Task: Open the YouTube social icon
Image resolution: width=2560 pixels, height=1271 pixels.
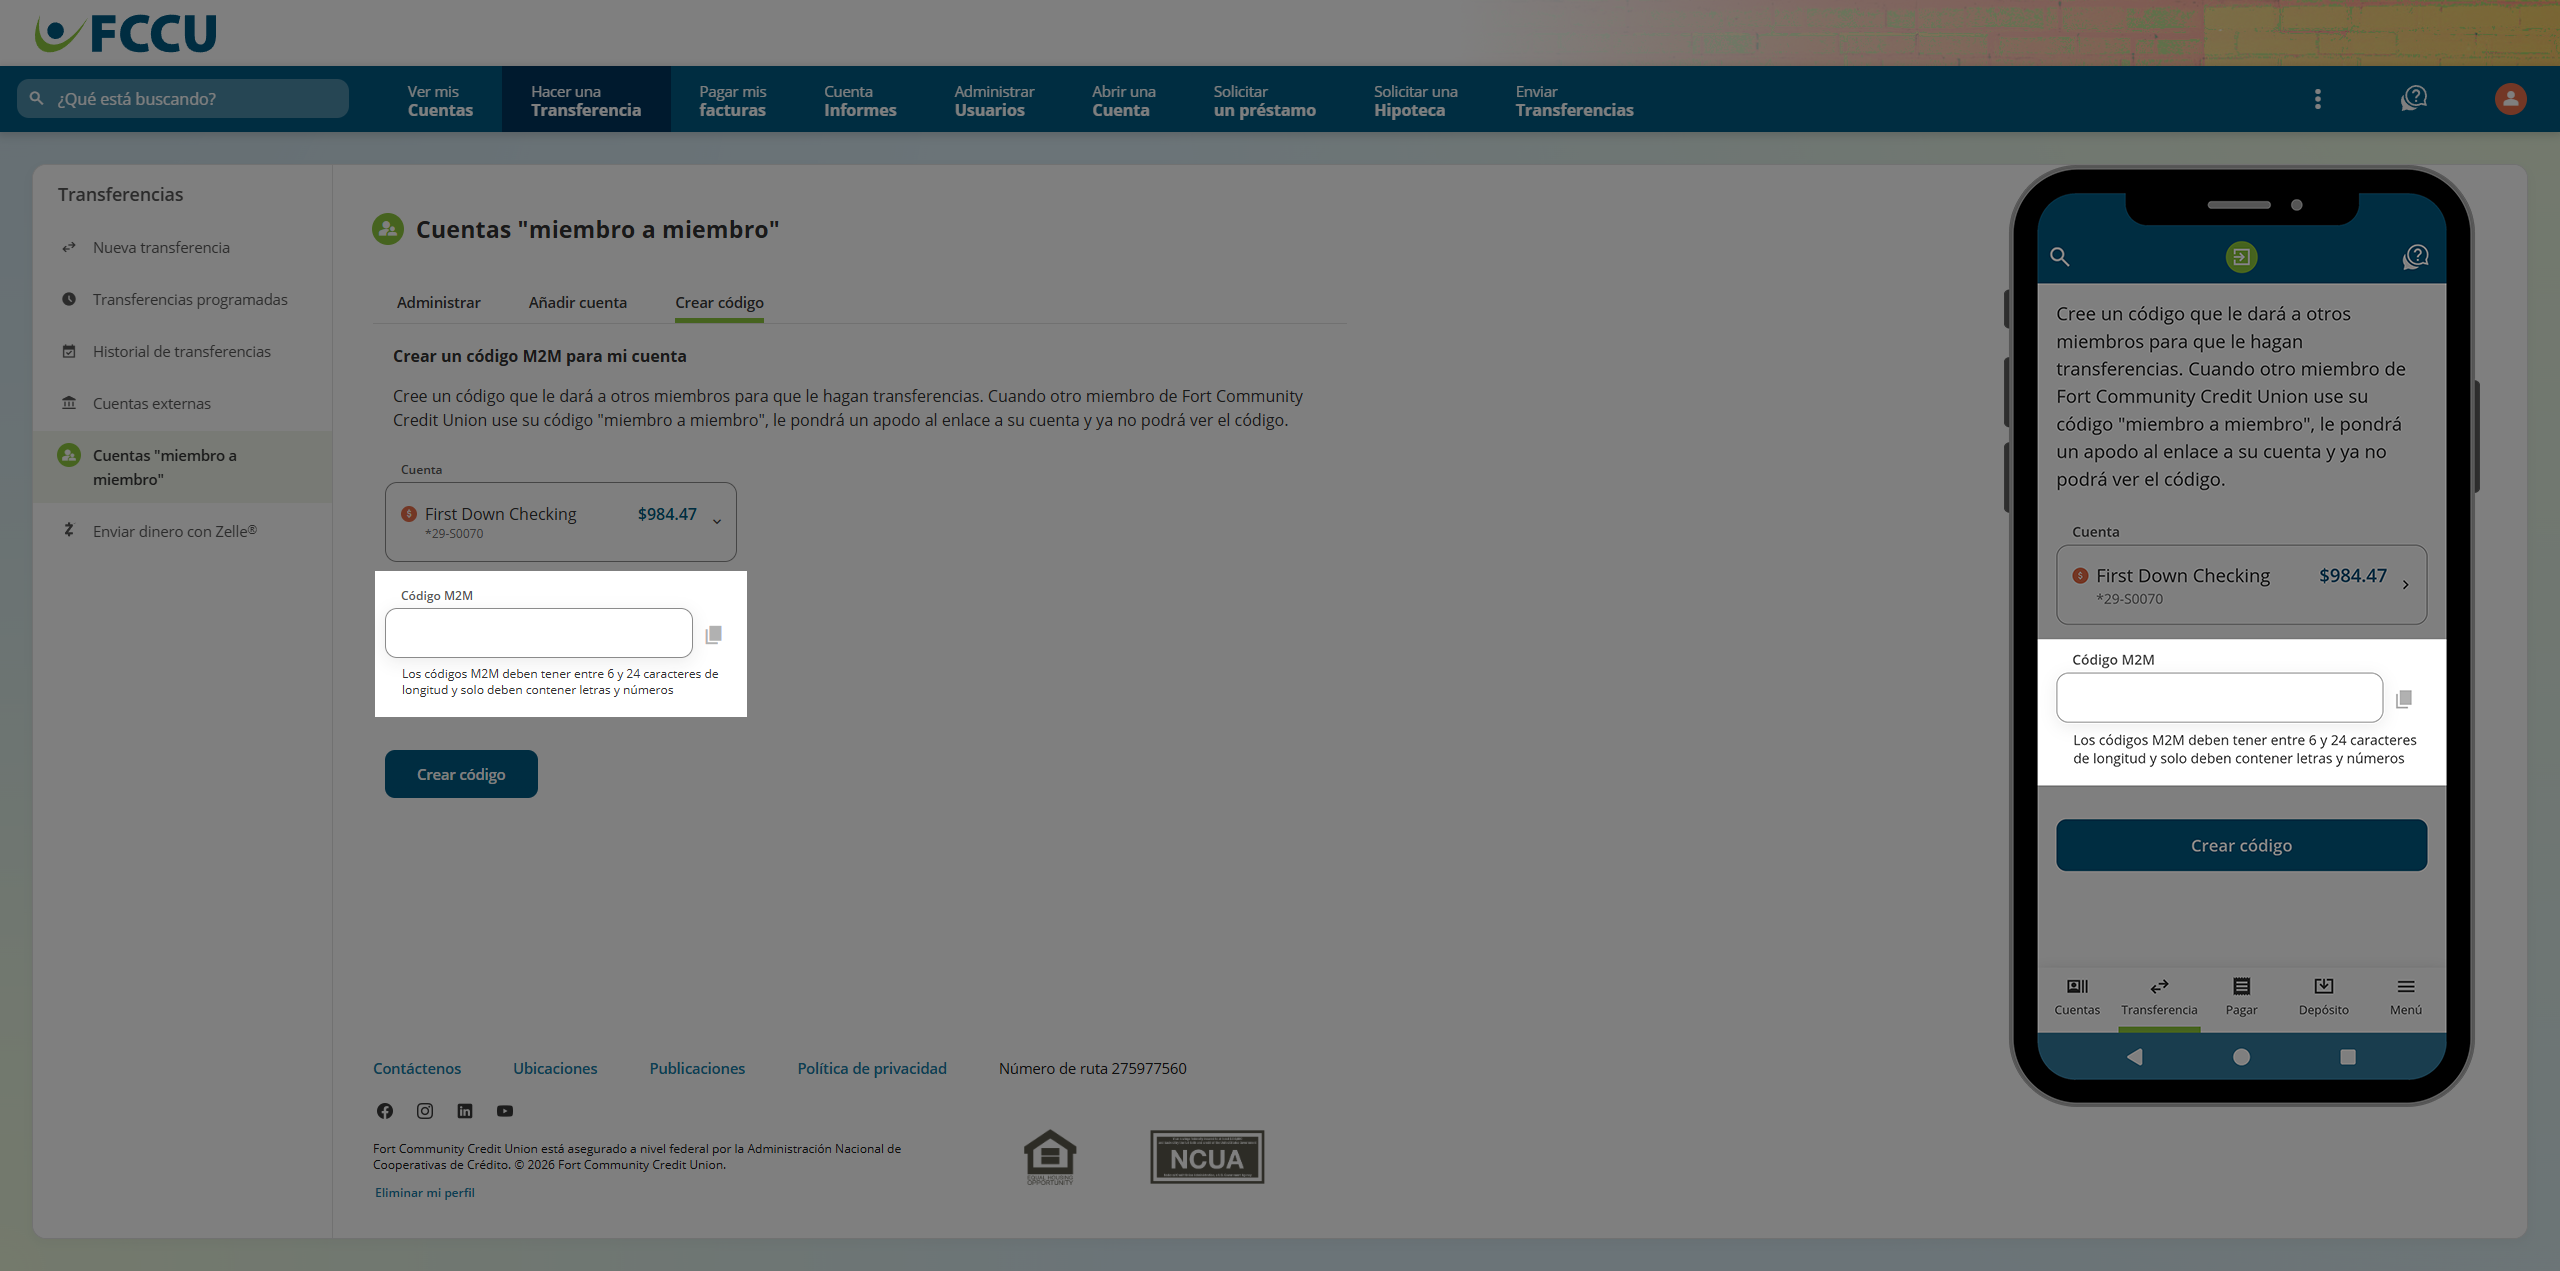Action: 505,1110
